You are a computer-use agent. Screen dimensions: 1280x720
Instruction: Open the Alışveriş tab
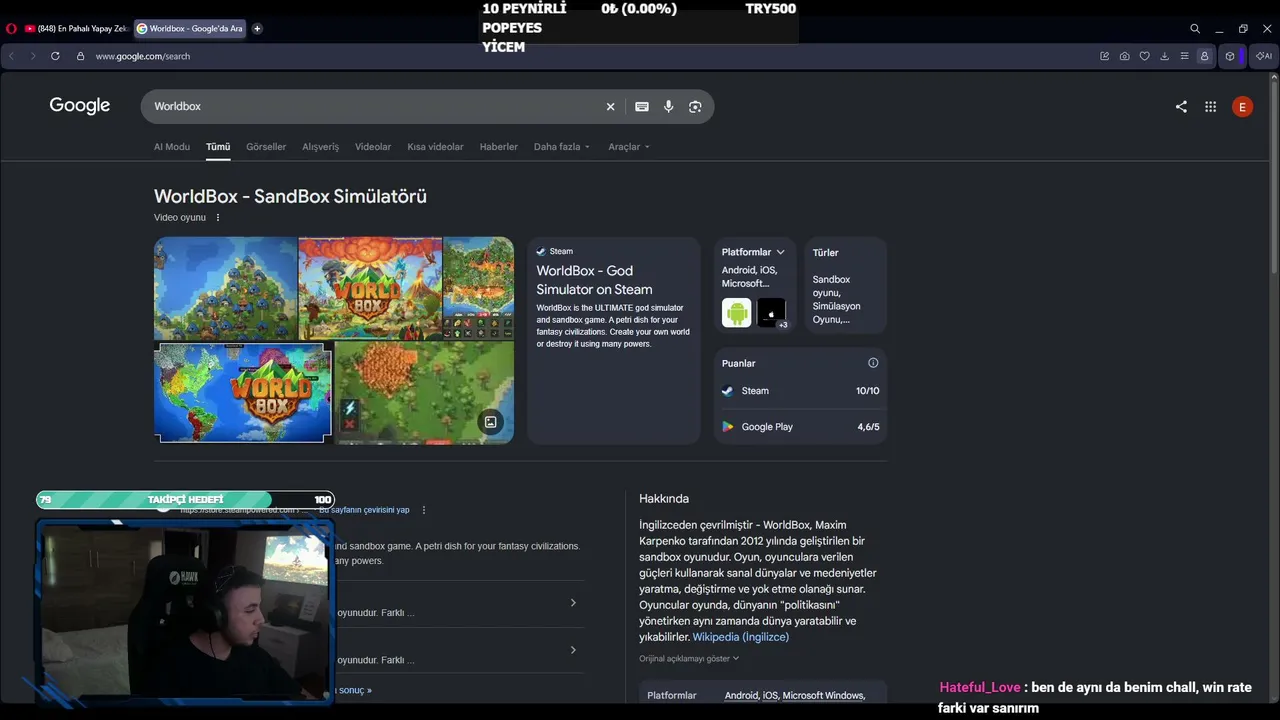coord(321,147)
